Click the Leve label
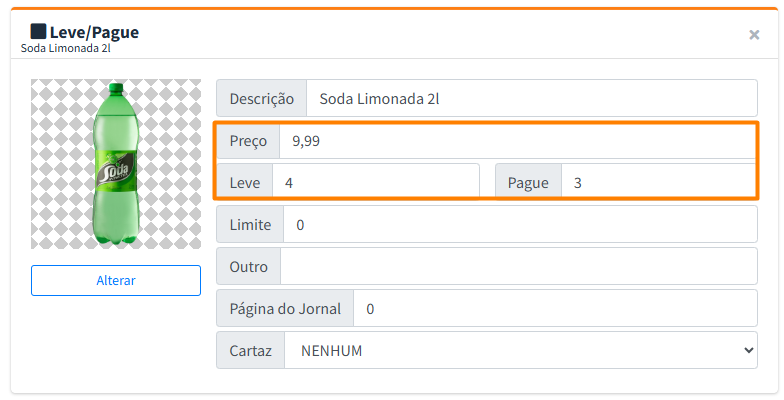The width and height of the screenshot is (784, 400). (245, 183)
